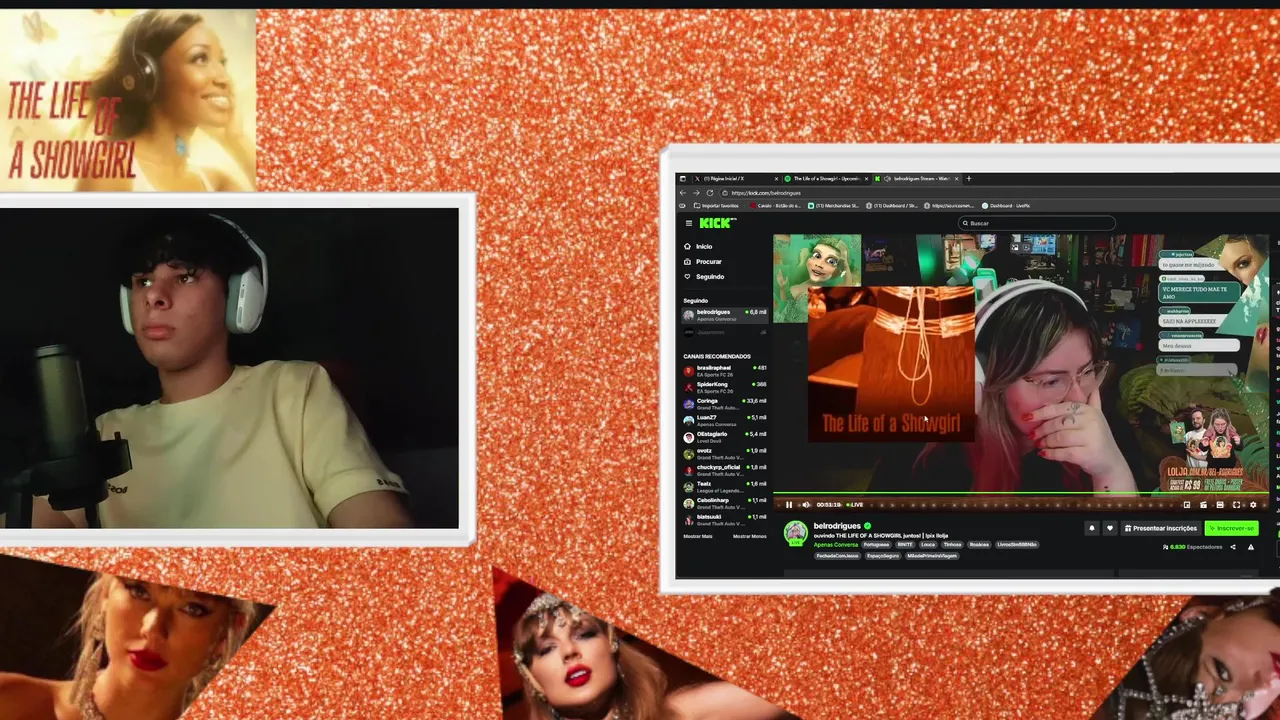The image size is (1280, 720).
Task: Reload the browser page
Action: click(x=710, y=193)
